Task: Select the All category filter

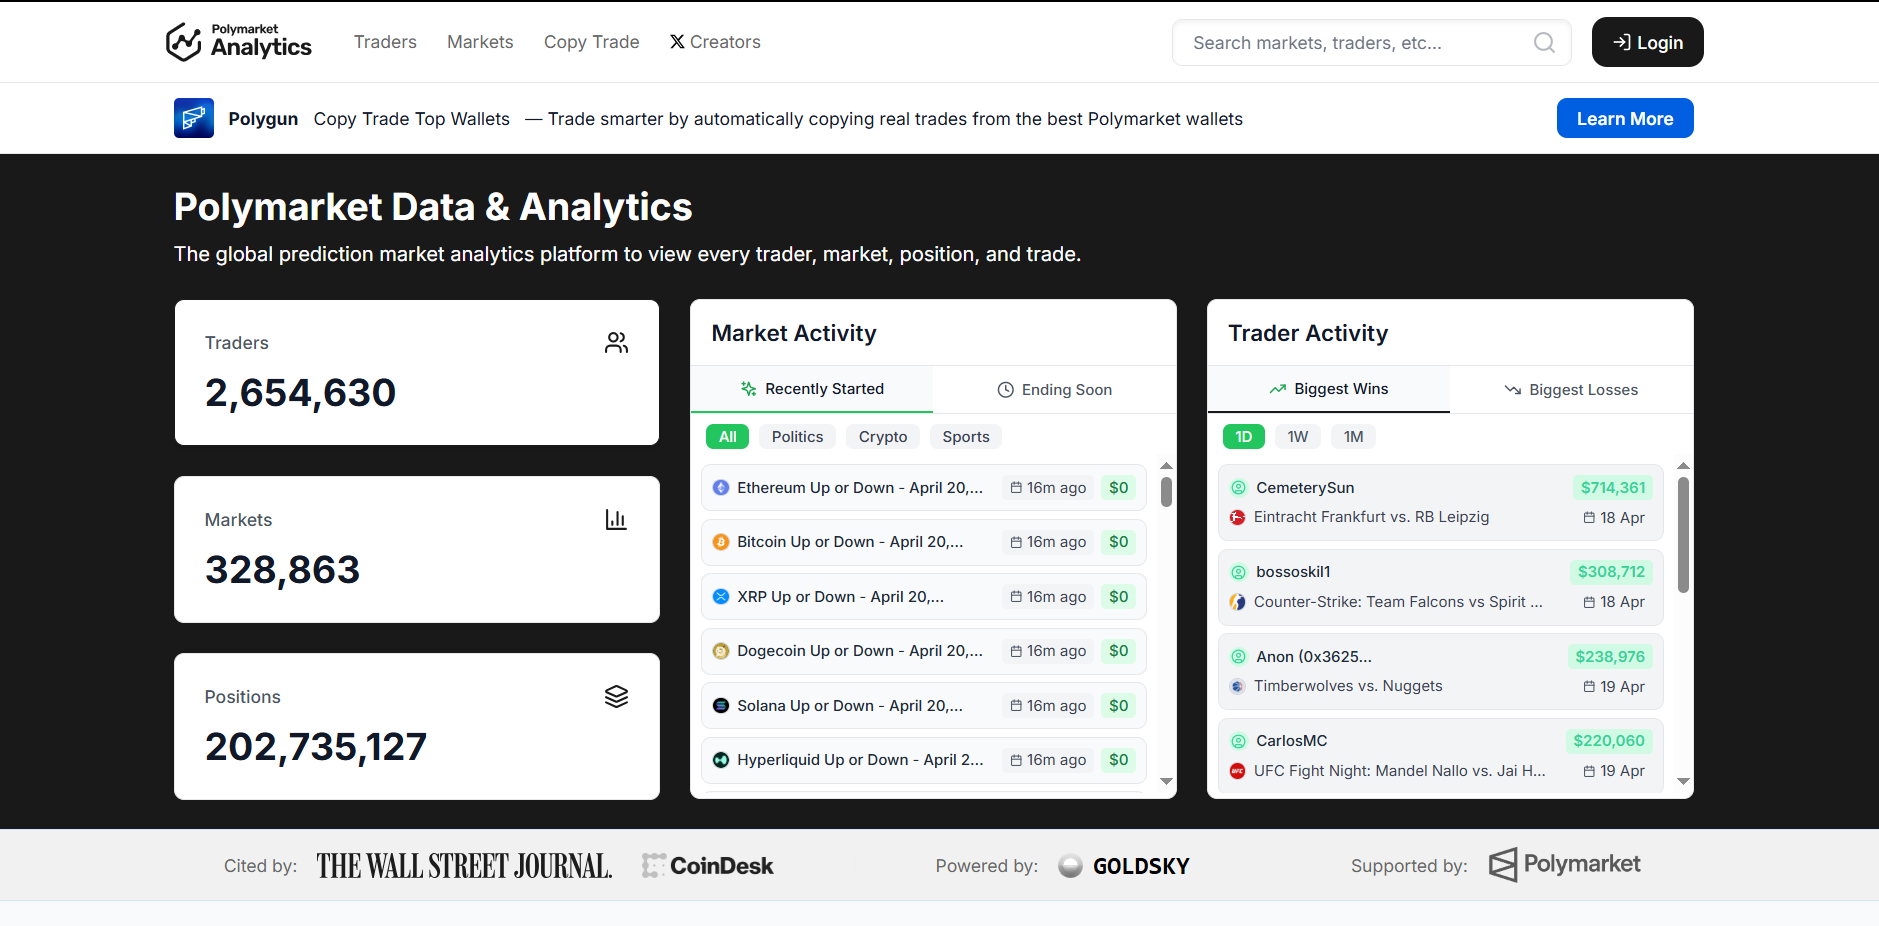Action: [x=727, y=437]
